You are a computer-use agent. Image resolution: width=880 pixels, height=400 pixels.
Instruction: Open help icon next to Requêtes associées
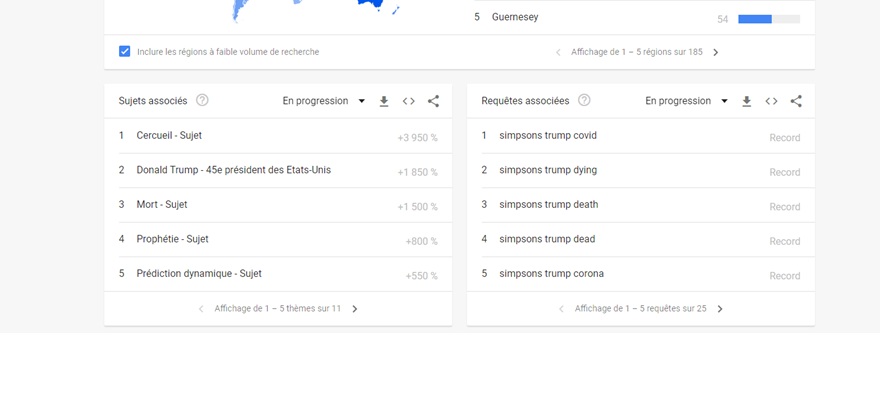tap(584, 100)
